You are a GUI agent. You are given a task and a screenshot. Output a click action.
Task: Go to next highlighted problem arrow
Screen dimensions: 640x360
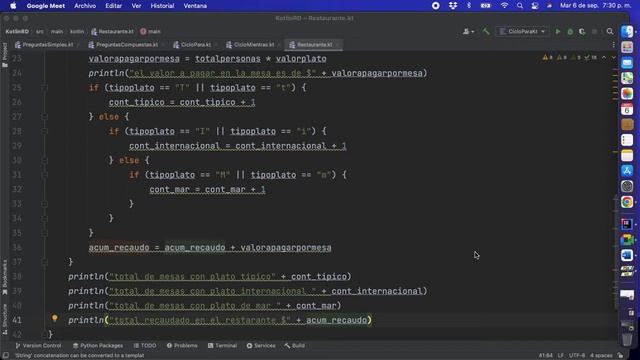click(613, 58)
